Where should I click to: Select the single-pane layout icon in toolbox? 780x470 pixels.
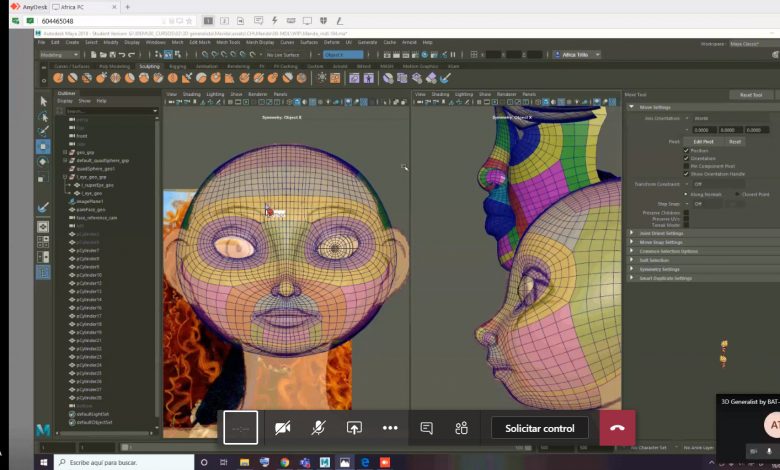pos(43,227)
